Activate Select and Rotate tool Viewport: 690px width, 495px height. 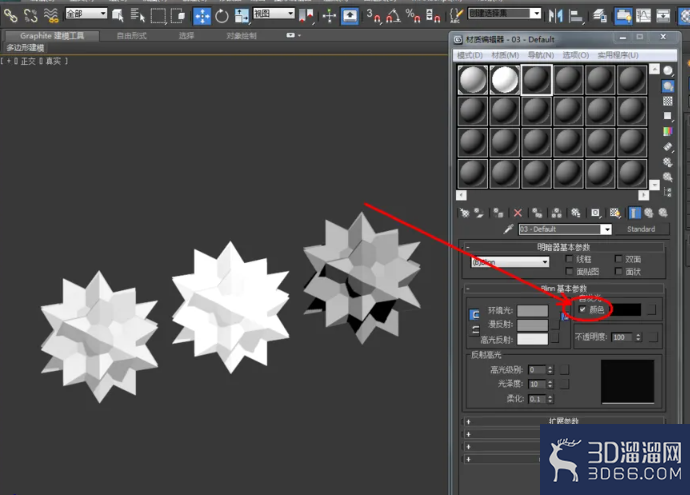click(222, 17)
